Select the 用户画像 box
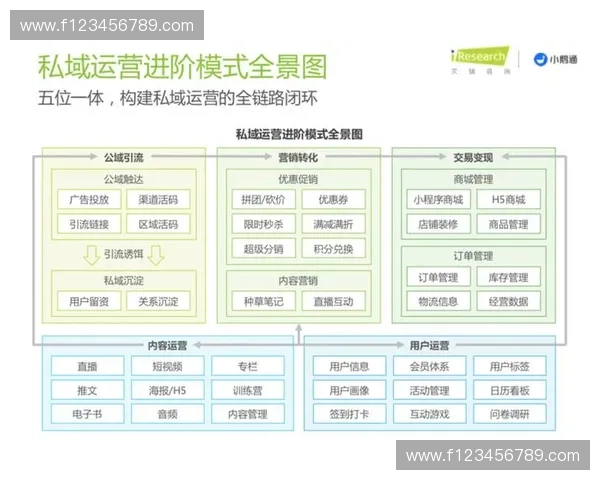600x480 pixels. coord(349,390)
